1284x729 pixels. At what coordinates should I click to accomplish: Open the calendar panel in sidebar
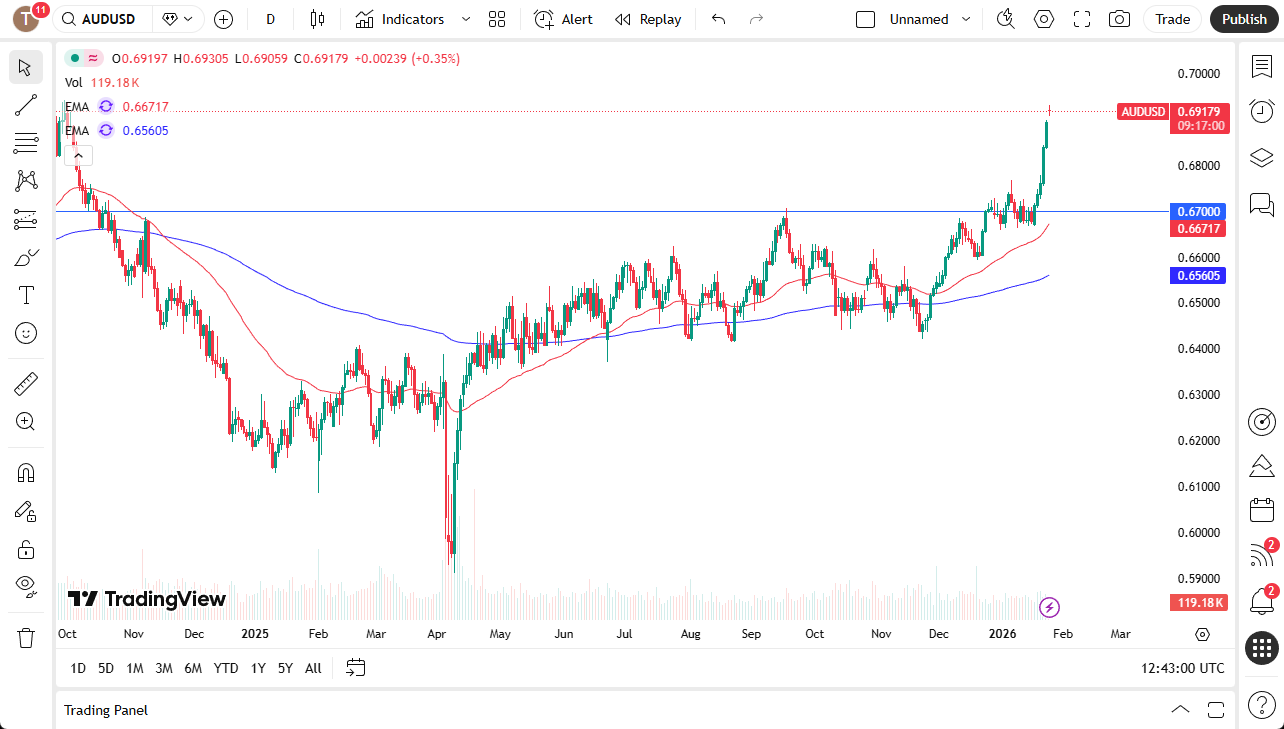1261,510
